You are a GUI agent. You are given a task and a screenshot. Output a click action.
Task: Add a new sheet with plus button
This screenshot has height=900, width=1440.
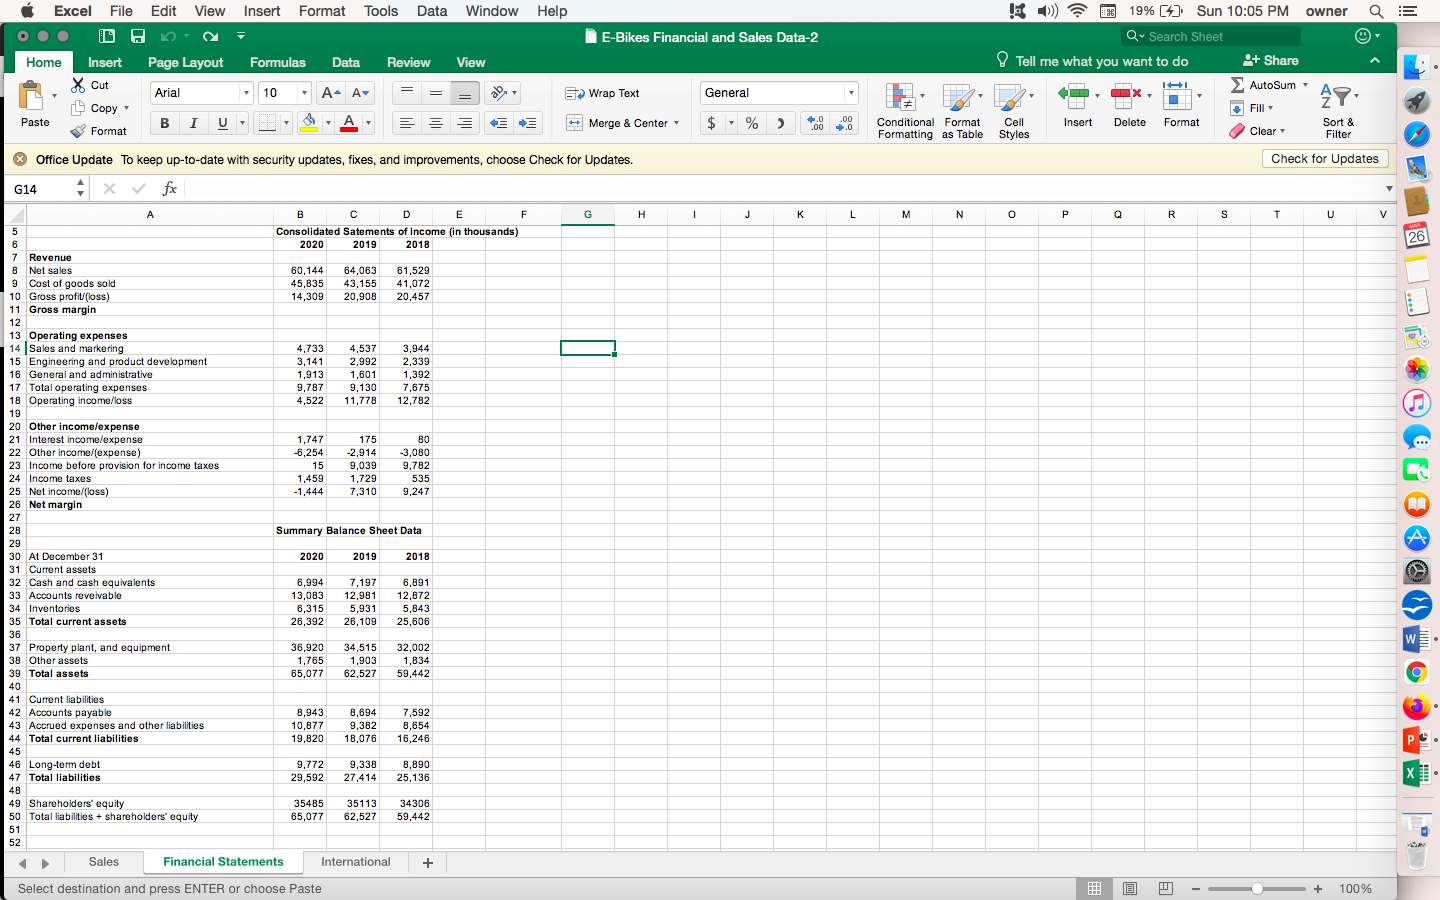[x=428, y=862]
